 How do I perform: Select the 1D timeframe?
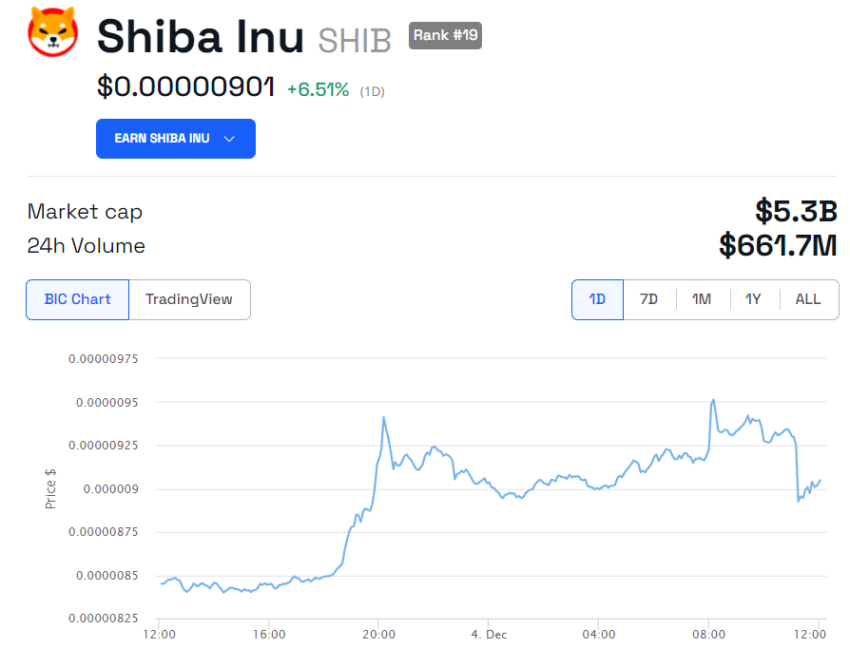point(596,298)
